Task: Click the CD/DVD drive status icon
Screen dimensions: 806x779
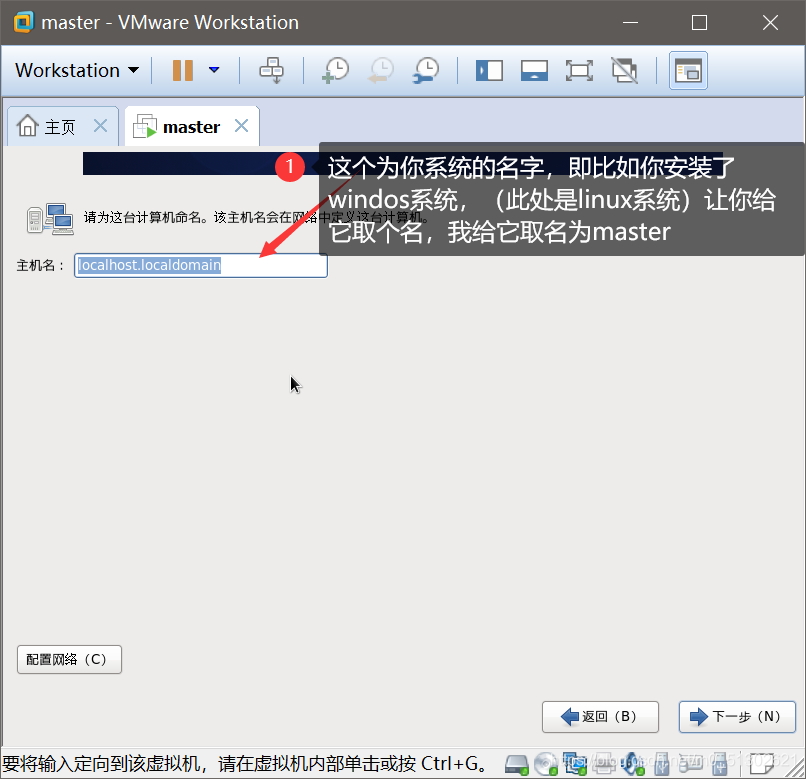Action: pos(545,765)
